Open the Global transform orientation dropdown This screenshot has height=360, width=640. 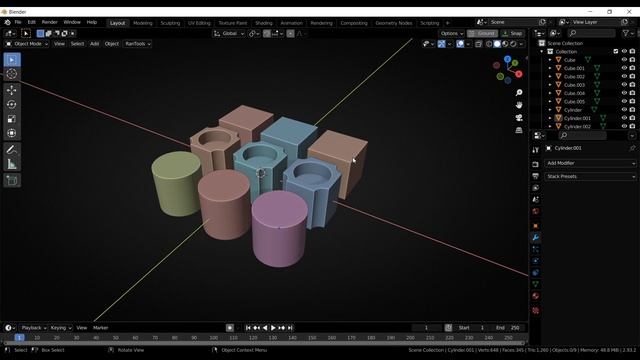[x=229, y=33]
